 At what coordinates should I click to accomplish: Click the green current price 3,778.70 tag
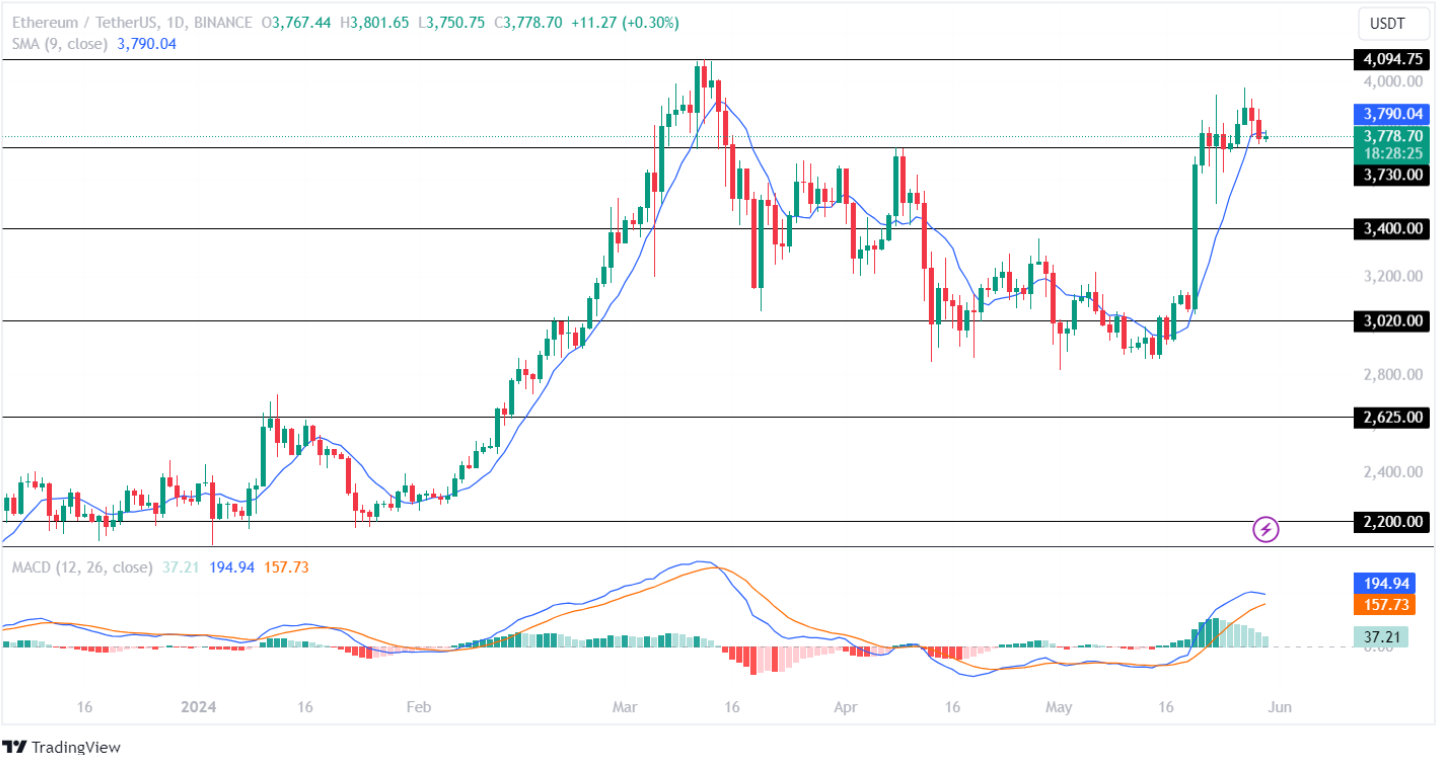[x=1393, y=136]
